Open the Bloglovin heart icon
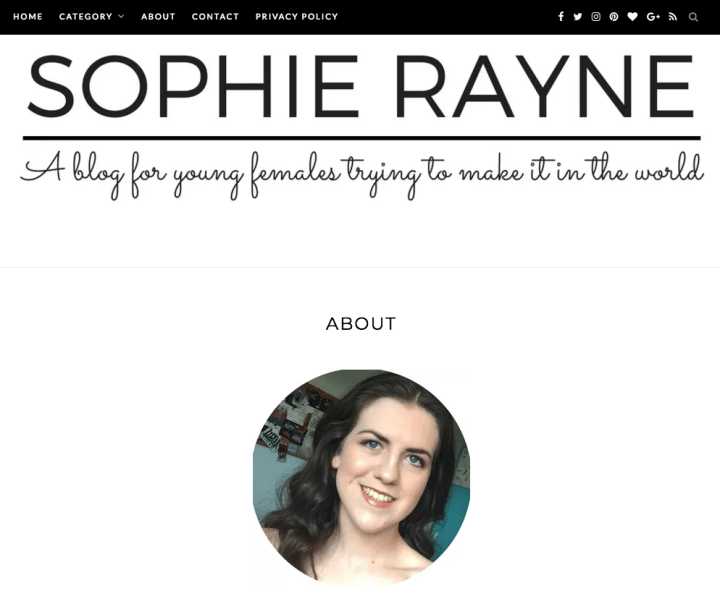 pyautogui.click(x=632, y=17)
